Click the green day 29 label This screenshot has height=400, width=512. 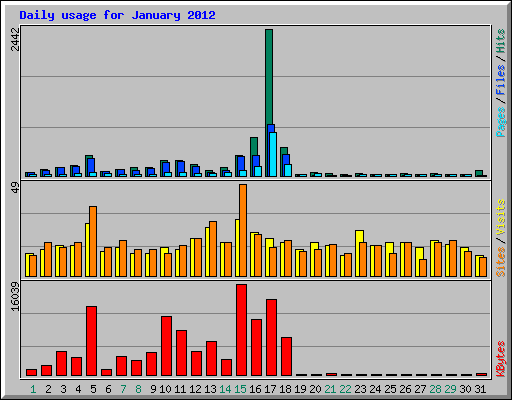(x=450, y=389)
